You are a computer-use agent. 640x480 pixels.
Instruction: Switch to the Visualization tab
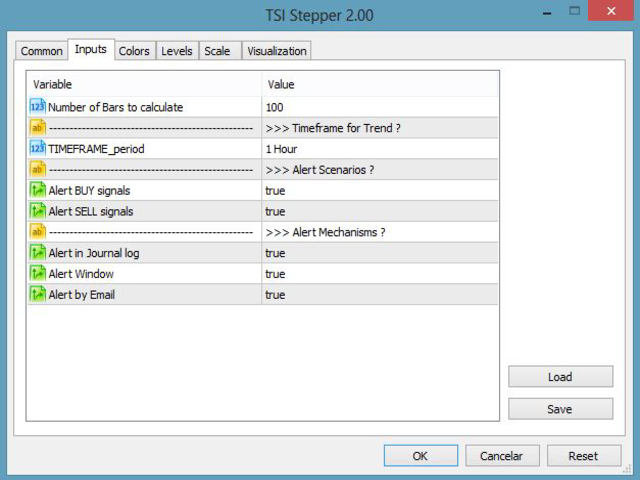point(277,51)
